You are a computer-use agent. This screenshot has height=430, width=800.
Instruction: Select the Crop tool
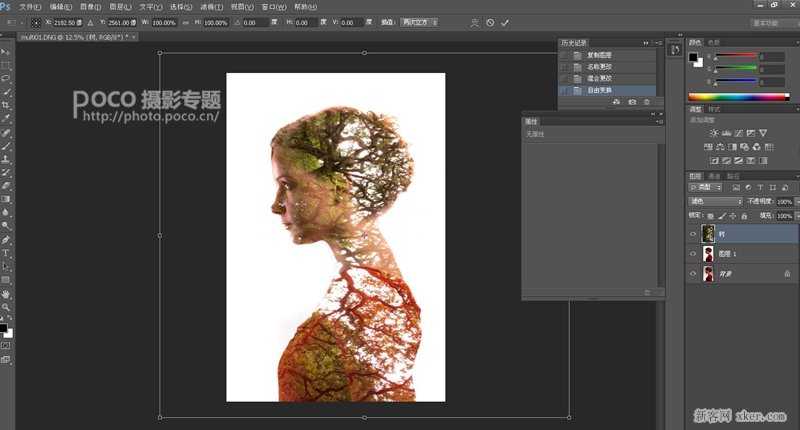pyautogui.click(x=6, y=105)
